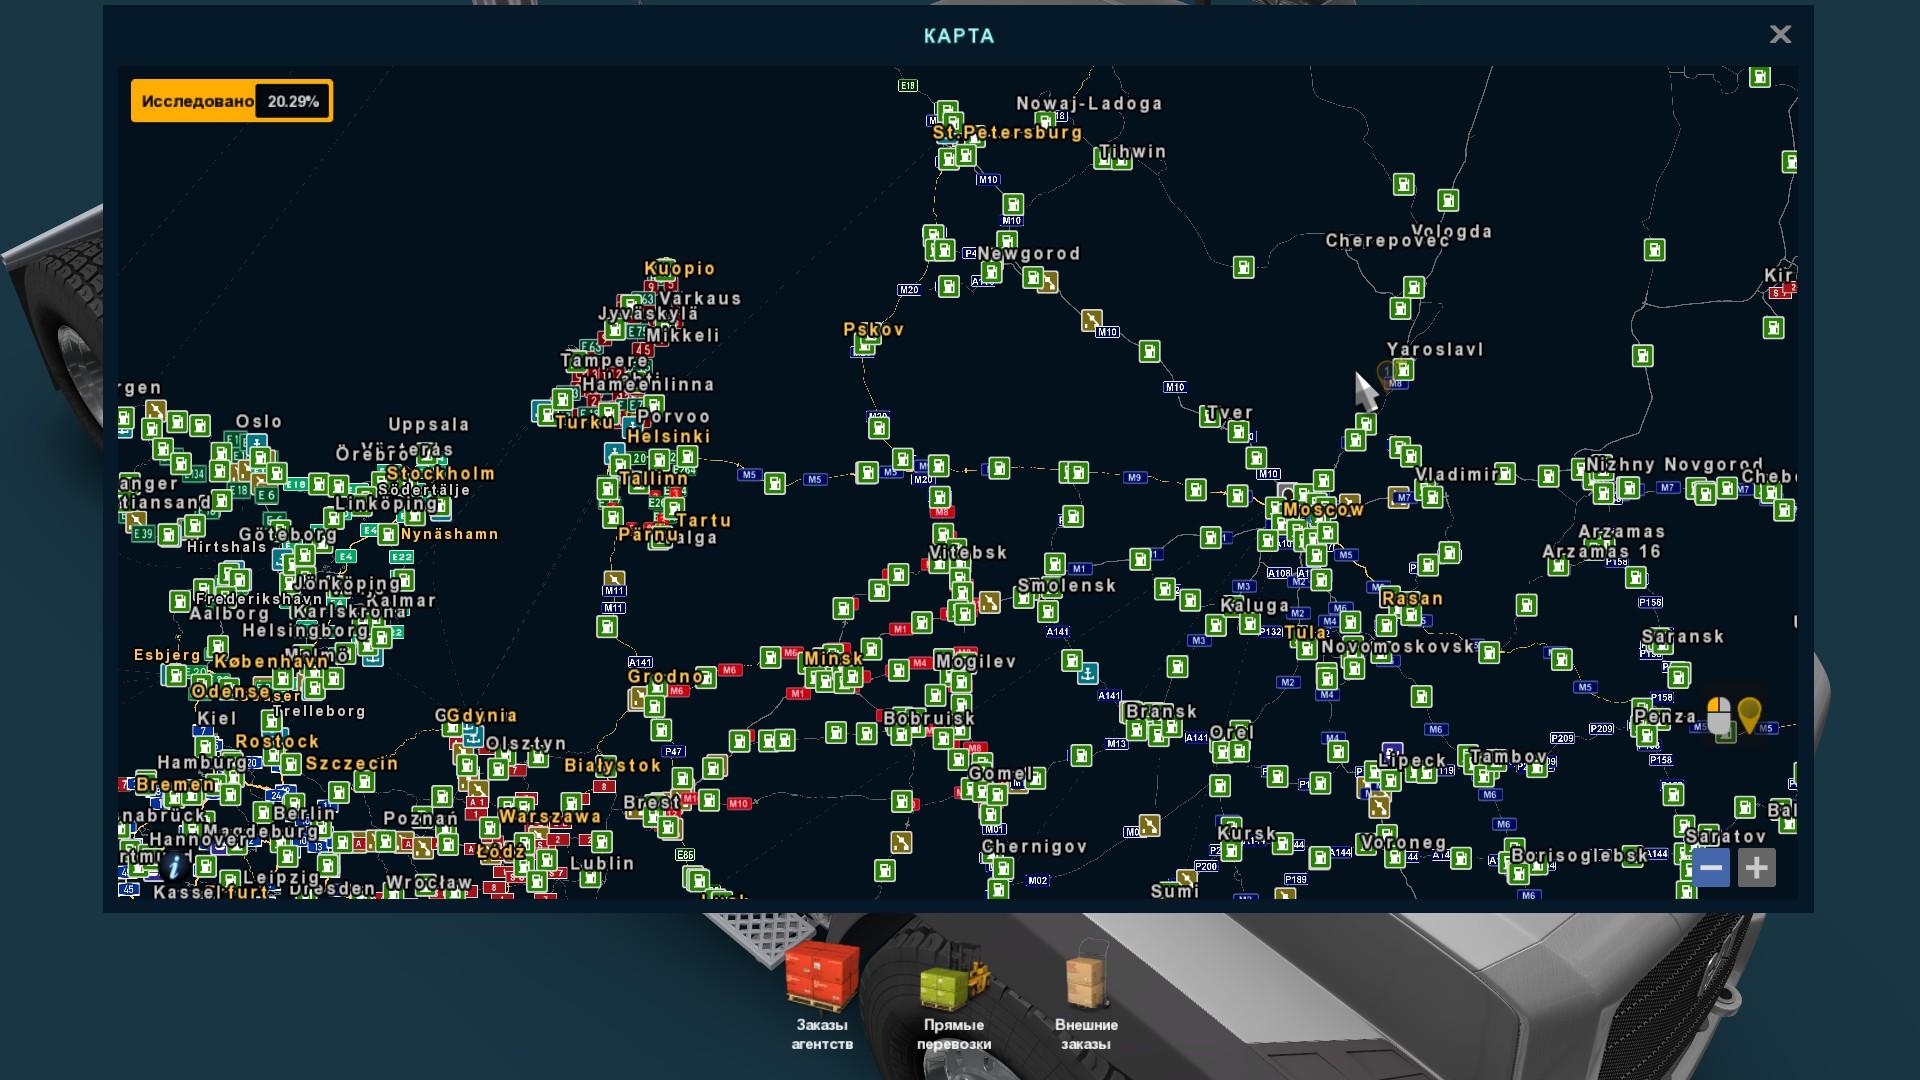Image resolution: width=1920 pixels, height=1080 pixels.
Task: Click the Minsk city label
Action: point(833,658)
